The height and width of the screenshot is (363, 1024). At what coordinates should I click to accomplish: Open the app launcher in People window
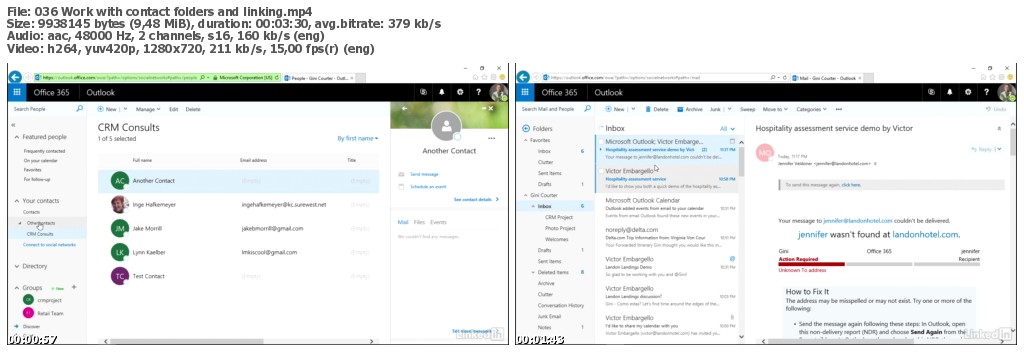click(x=16, y=93)
